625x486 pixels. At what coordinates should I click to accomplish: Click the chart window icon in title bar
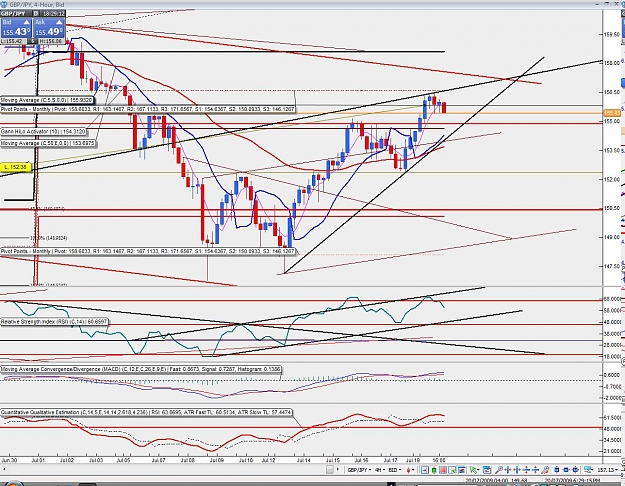point(5,4)
